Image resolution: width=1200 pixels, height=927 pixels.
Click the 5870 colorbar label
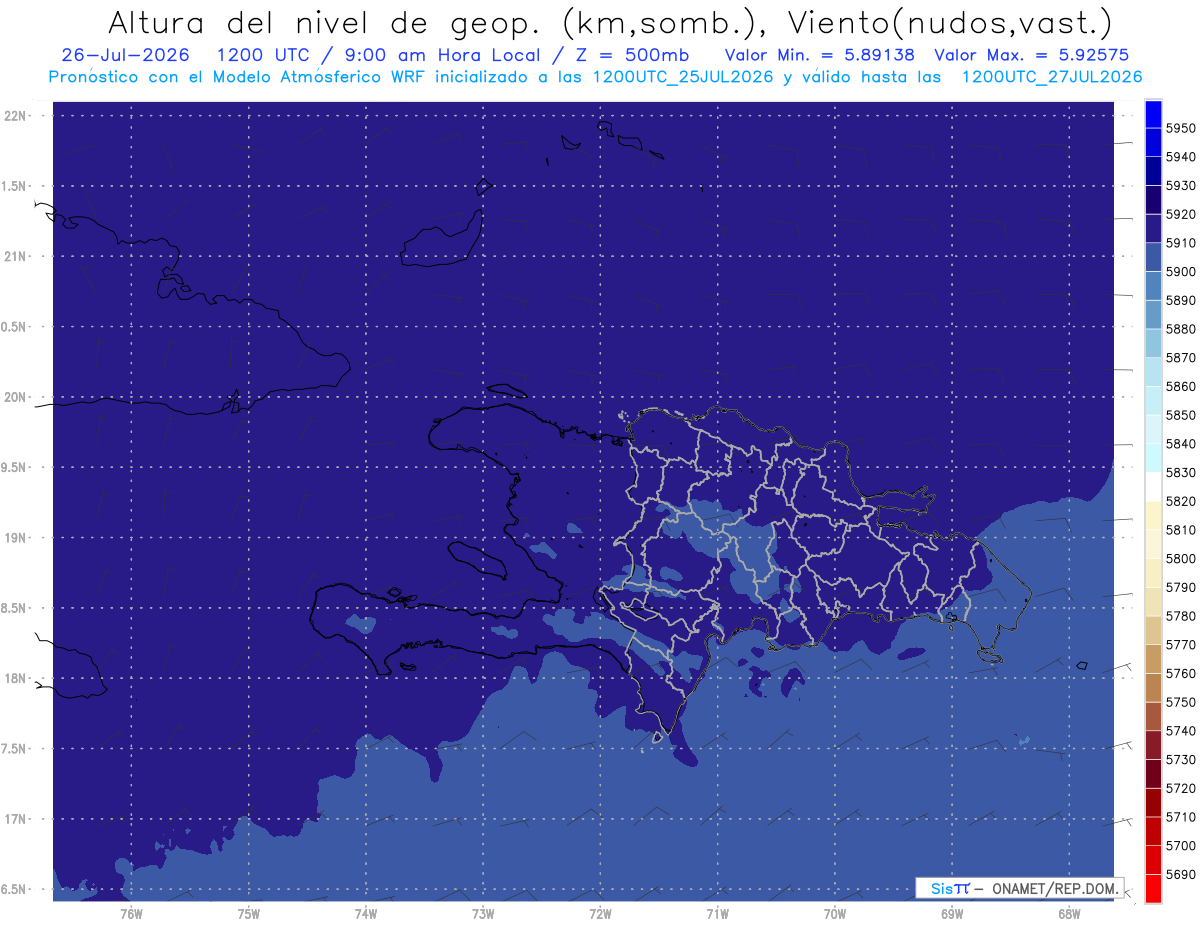click(x=1180, y=358)
